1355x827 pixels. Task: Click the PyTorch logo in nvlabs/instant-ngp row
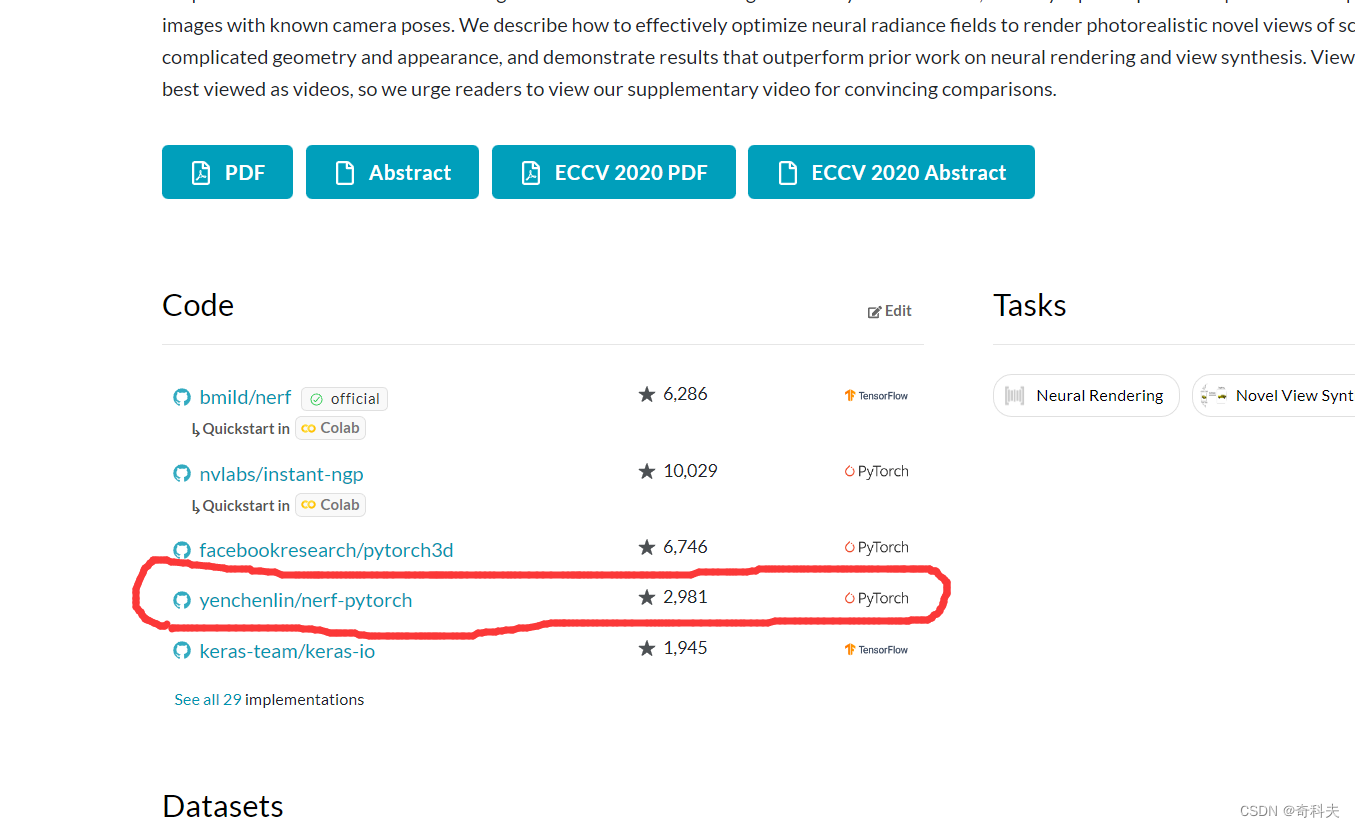[x=876, y=471]
